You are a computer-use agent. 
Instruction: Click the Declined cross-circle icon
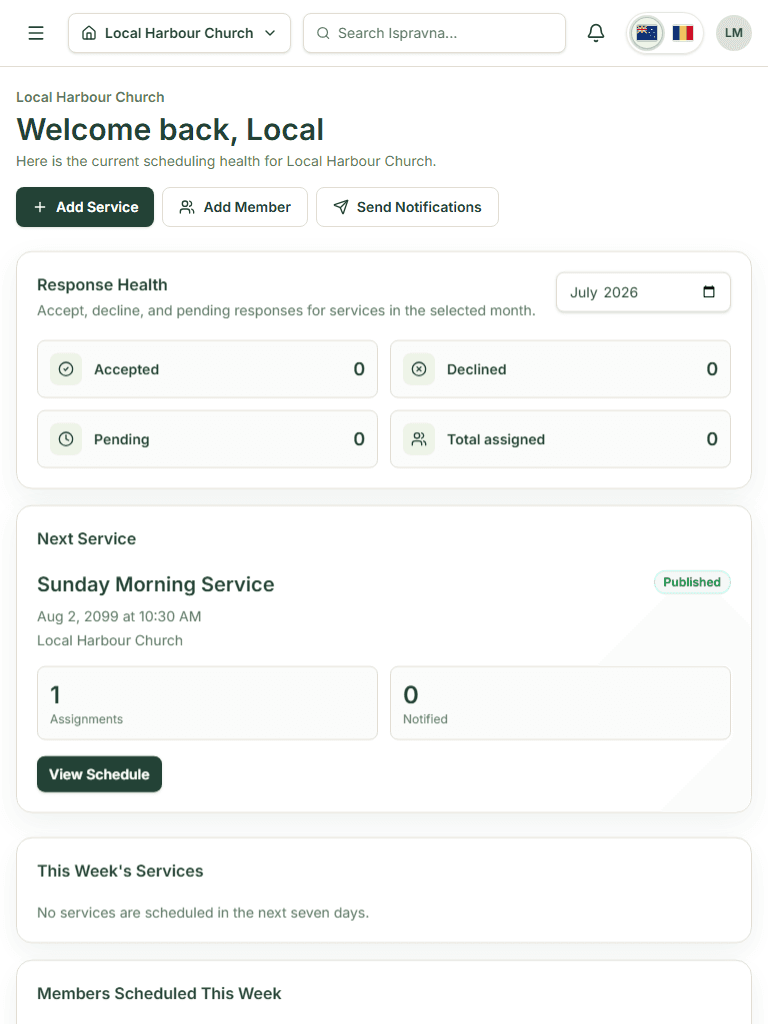pos(419,369)
